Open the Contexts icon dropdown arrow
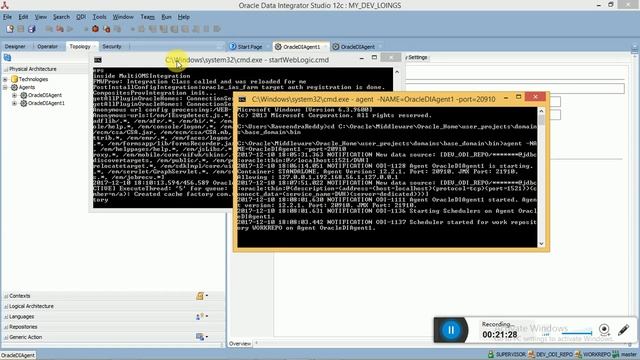 [207, 296]
